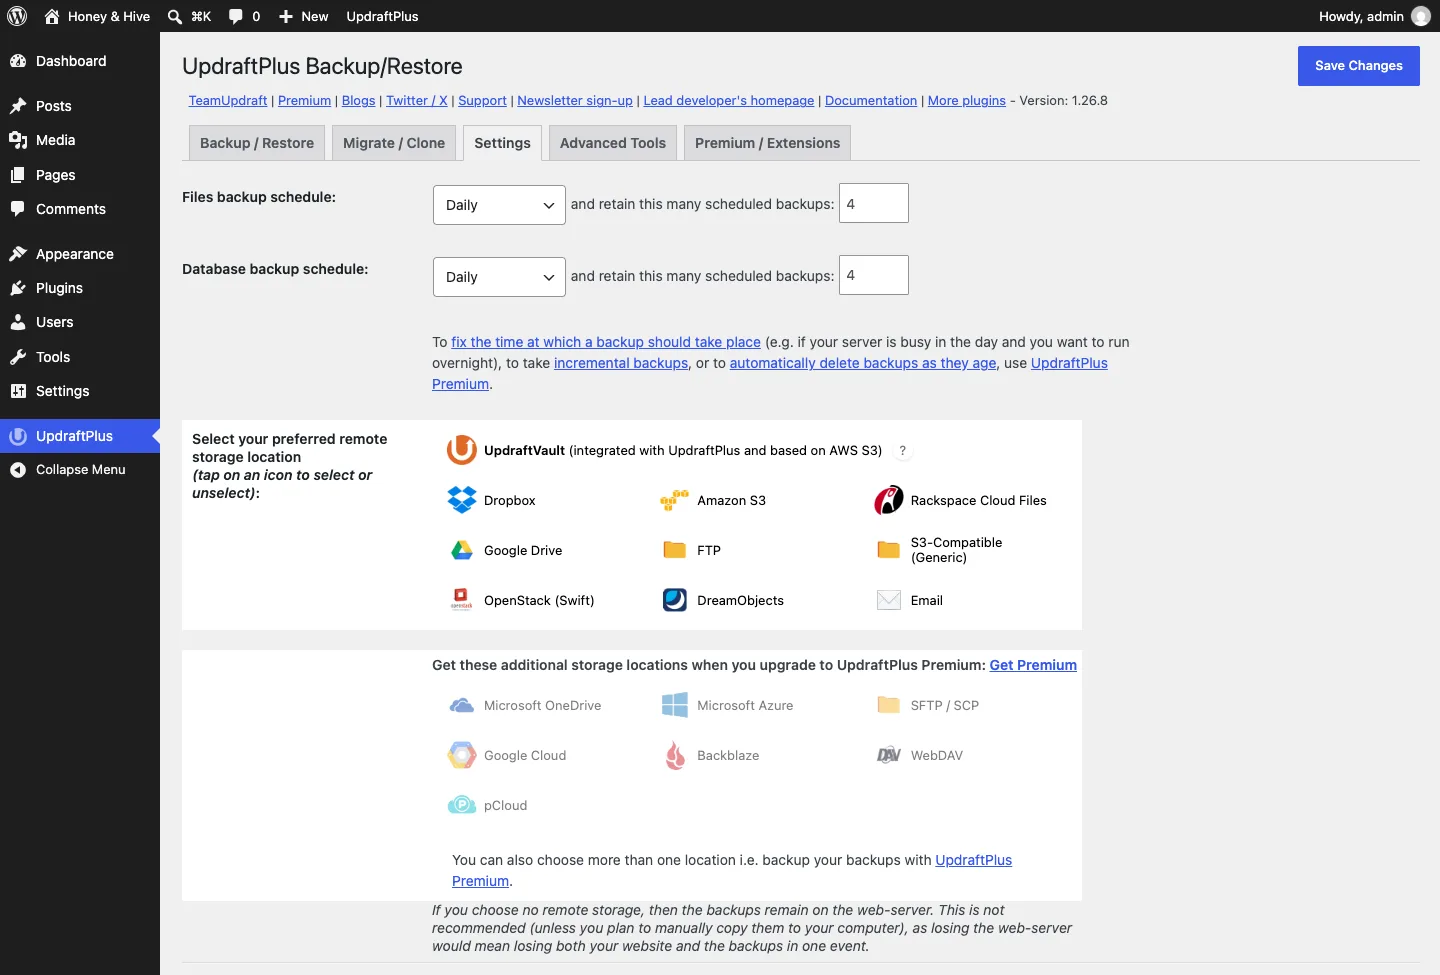Open the Media library menu item

point(80,140)
